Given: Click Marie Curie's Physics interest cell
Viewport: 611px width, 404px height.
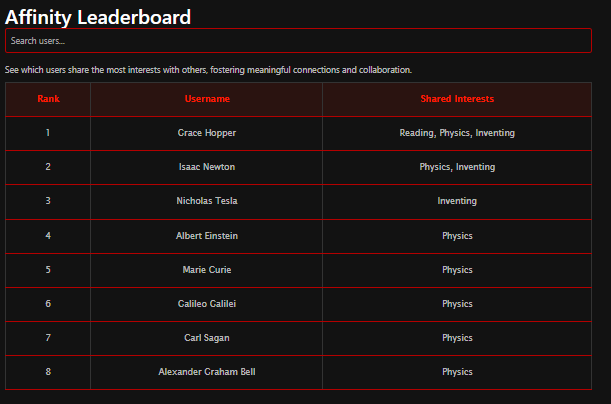Looking at the screenshot, I should point(457,270).
